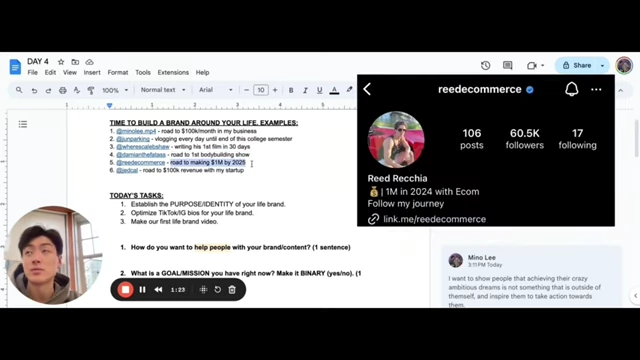Viewport: 640px width, 360px height.
Task: Open the highlight color picker
Action: click(x=350, y=90)
